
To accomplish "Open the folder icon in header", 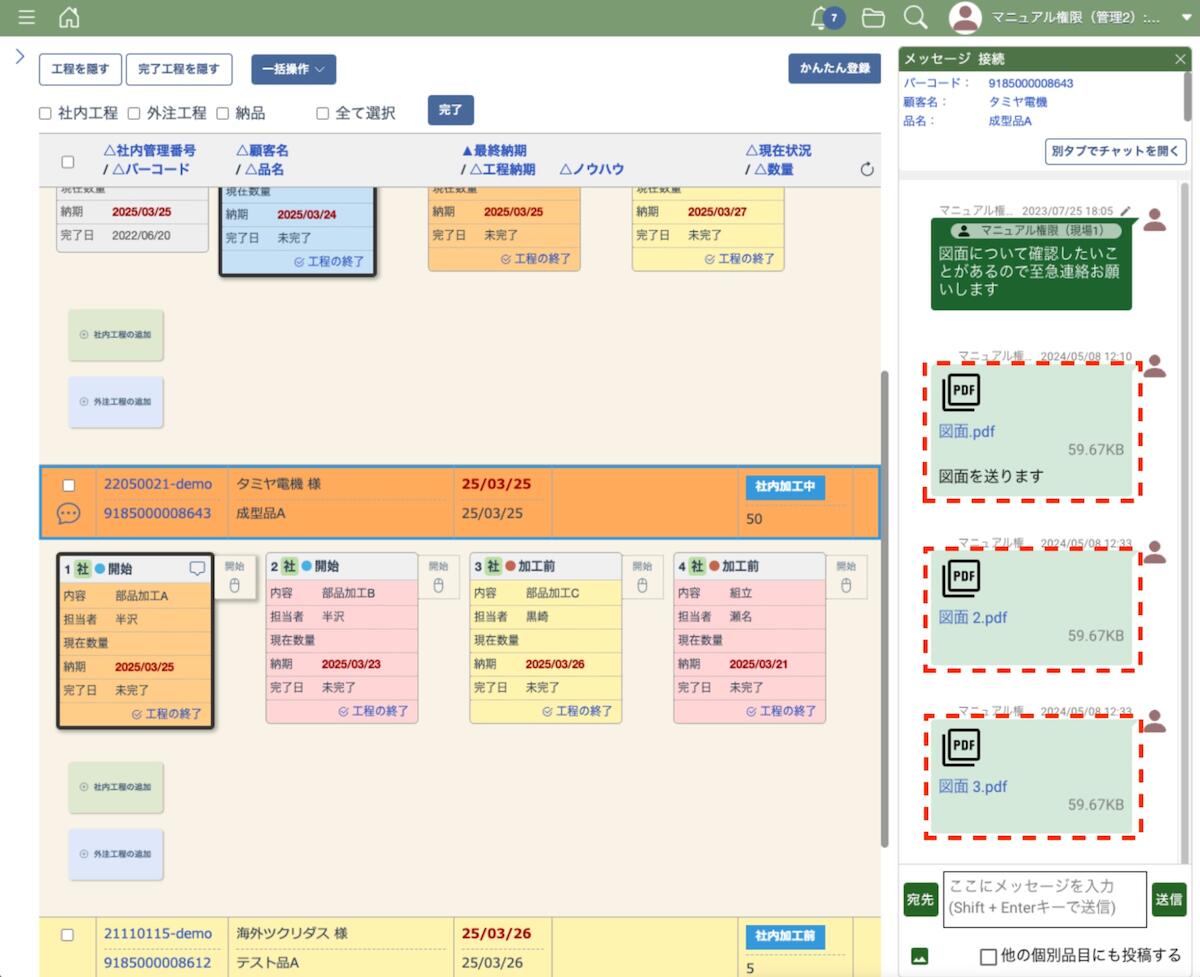I will coord(873,17).
